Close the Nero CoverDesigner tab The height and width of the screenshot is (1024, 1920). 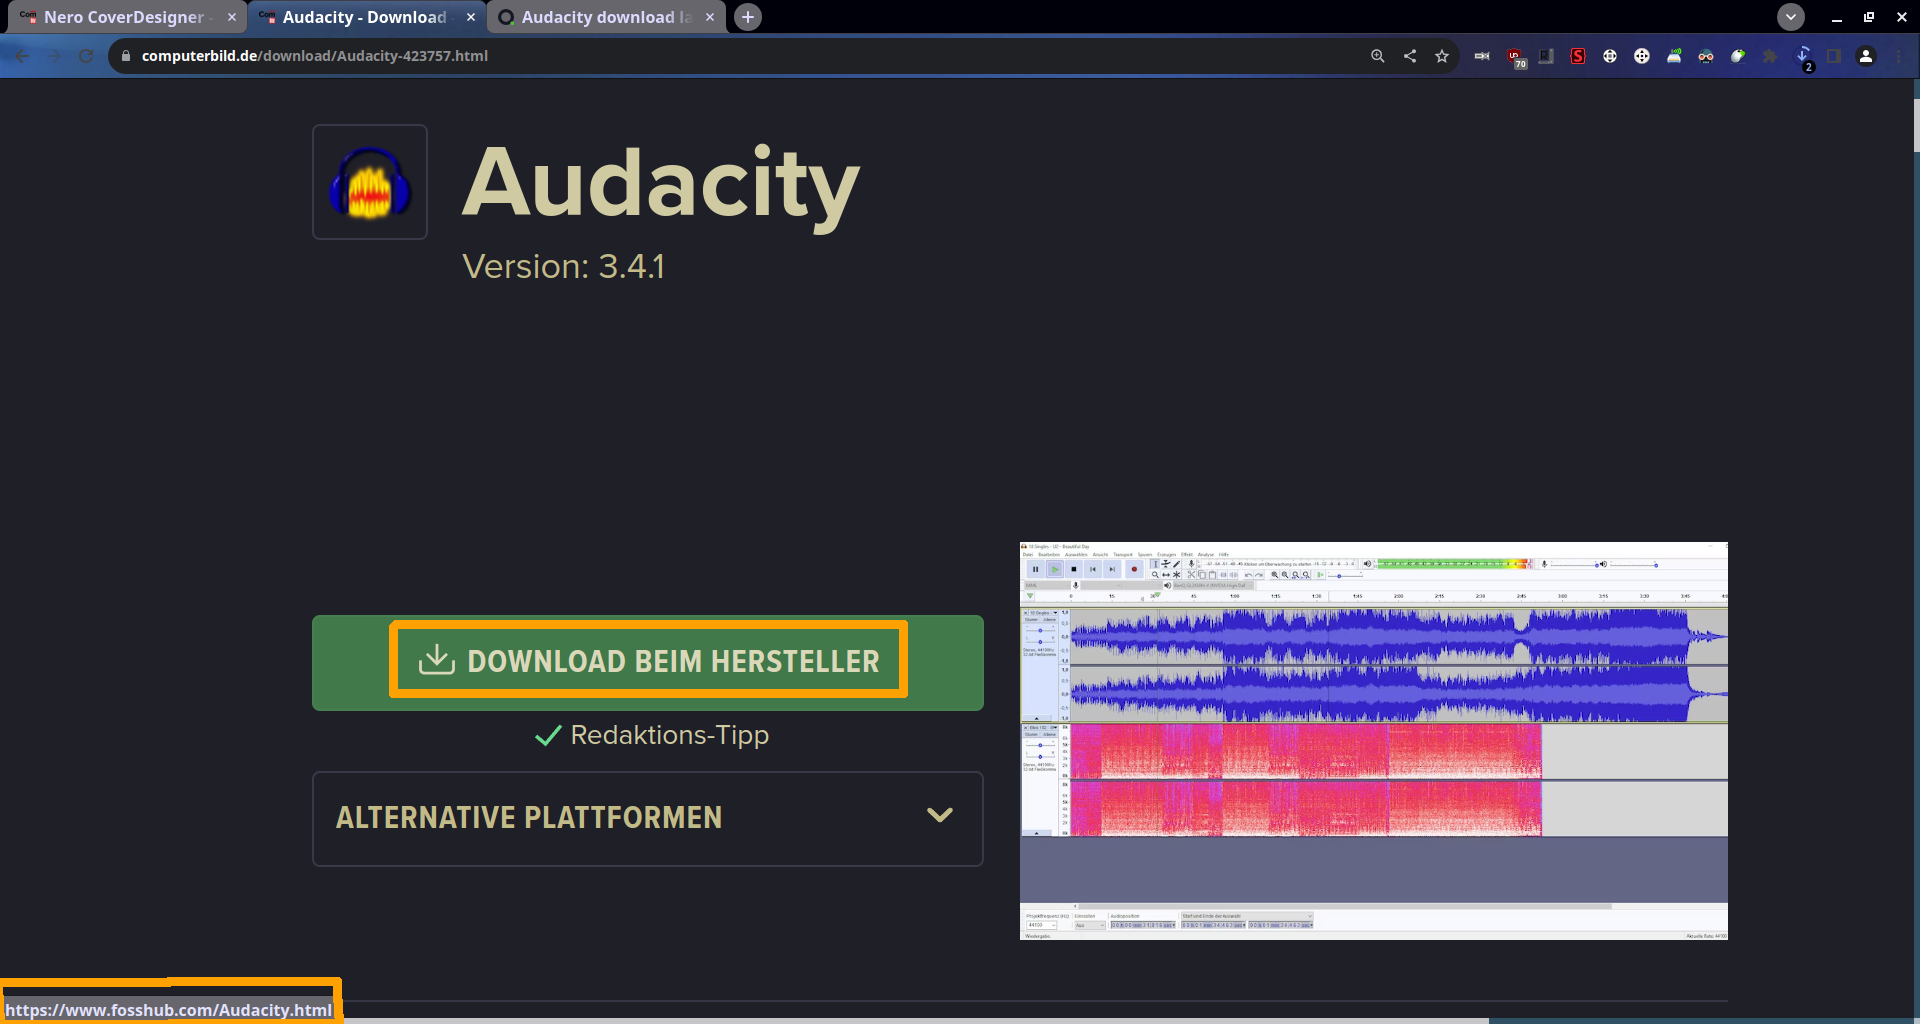(231, 17)
